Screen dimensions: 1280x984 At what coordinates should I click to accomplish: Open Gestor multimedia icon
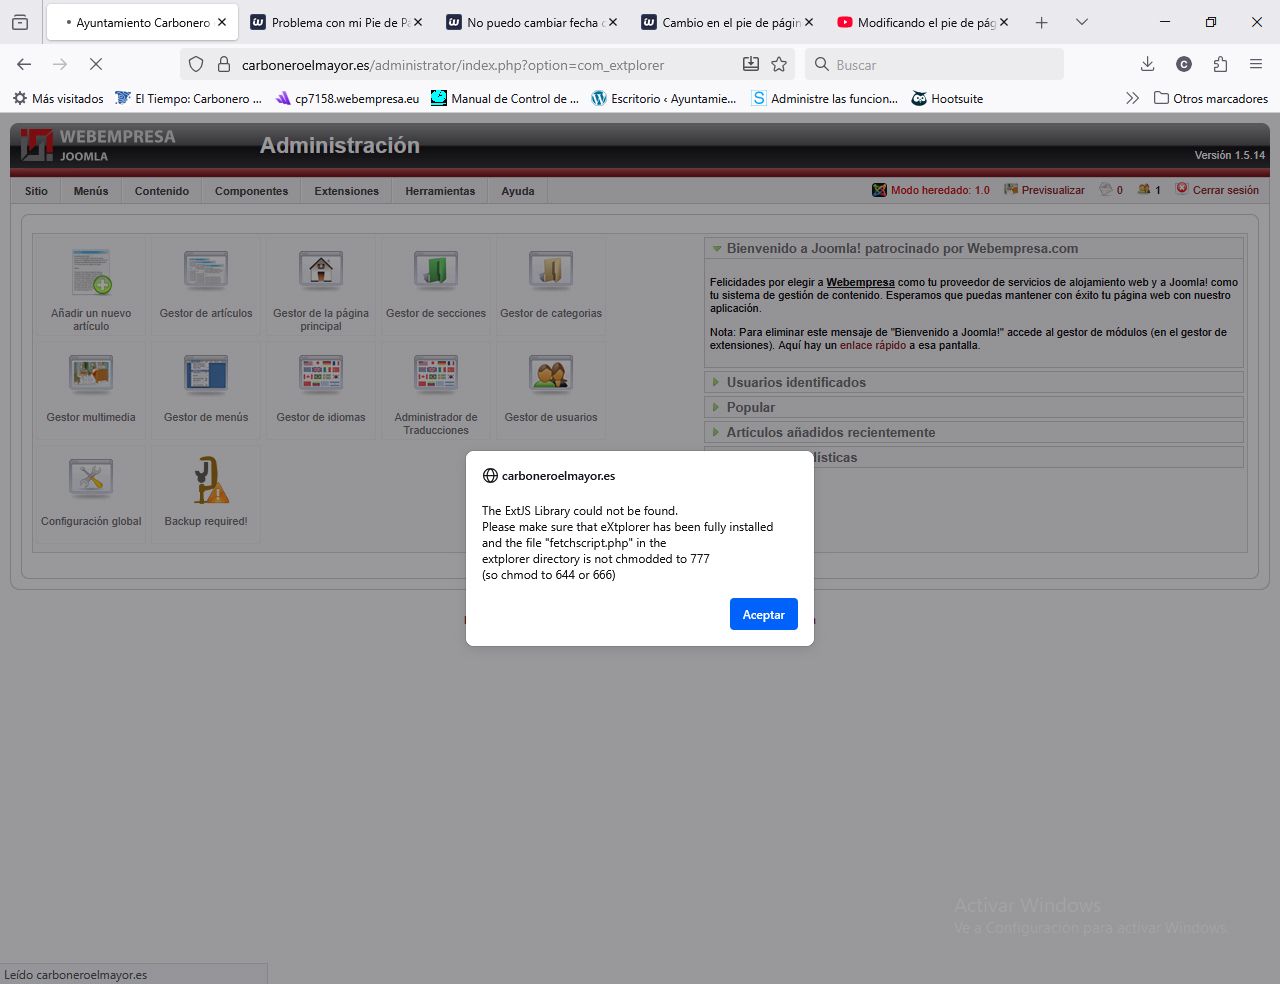click(91, 375)
